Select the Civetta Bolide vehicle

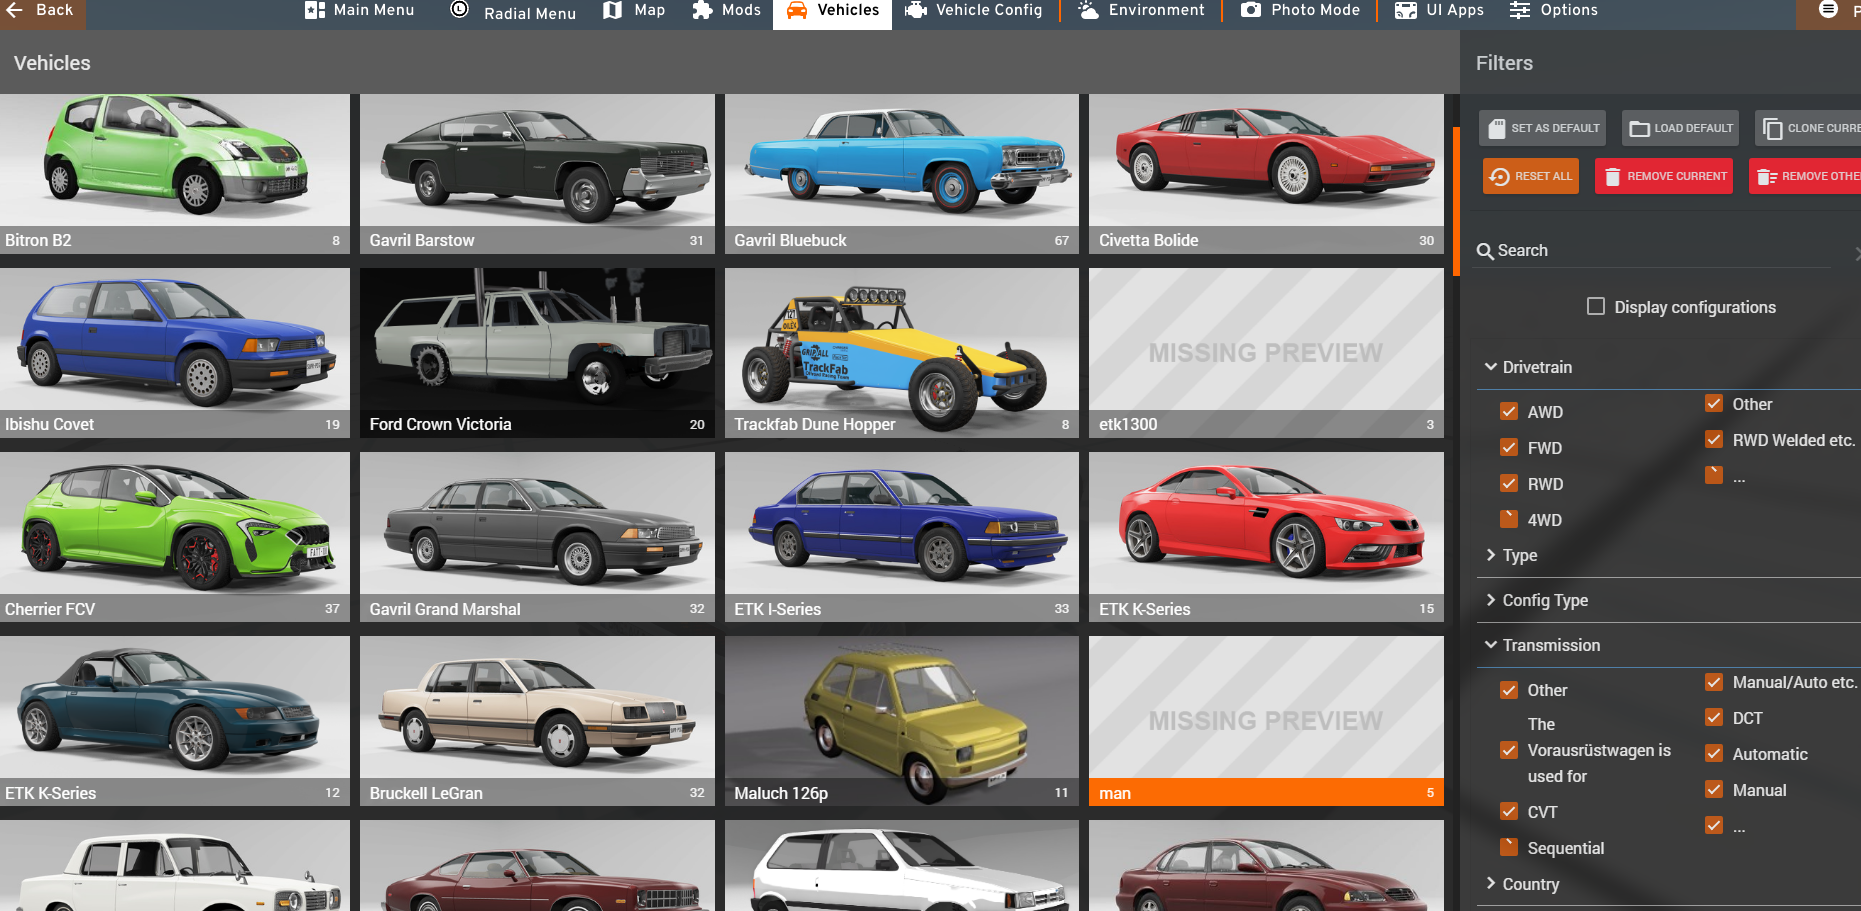click(1266, 172)
